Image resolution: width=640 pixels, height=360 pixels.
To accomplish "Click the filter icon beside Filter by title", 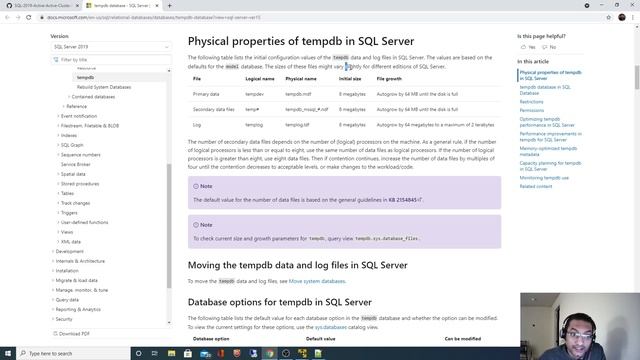I will click(56, 60).
